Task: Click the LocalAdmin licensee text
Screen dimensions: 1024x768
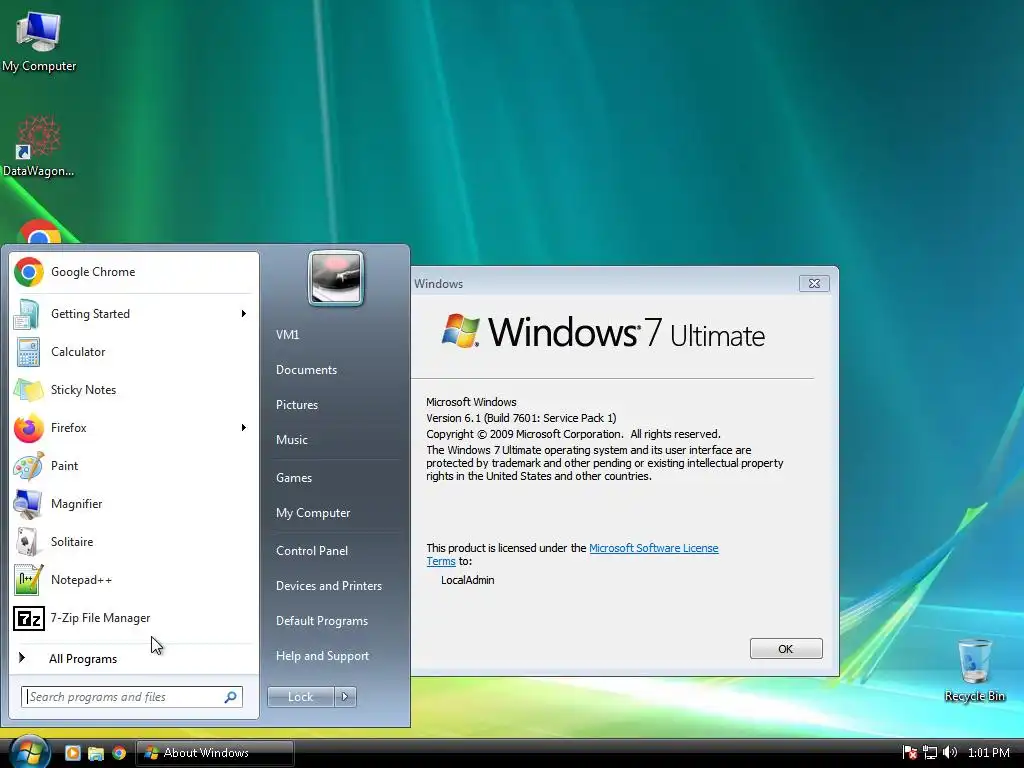Action: pyautogui.click(x=468, y=580)
